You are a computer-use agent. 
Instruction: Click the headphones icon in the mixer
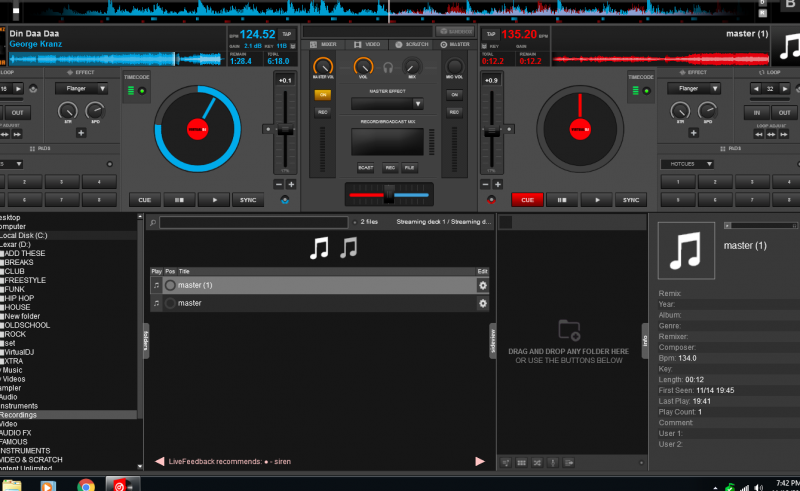(388, 67)
